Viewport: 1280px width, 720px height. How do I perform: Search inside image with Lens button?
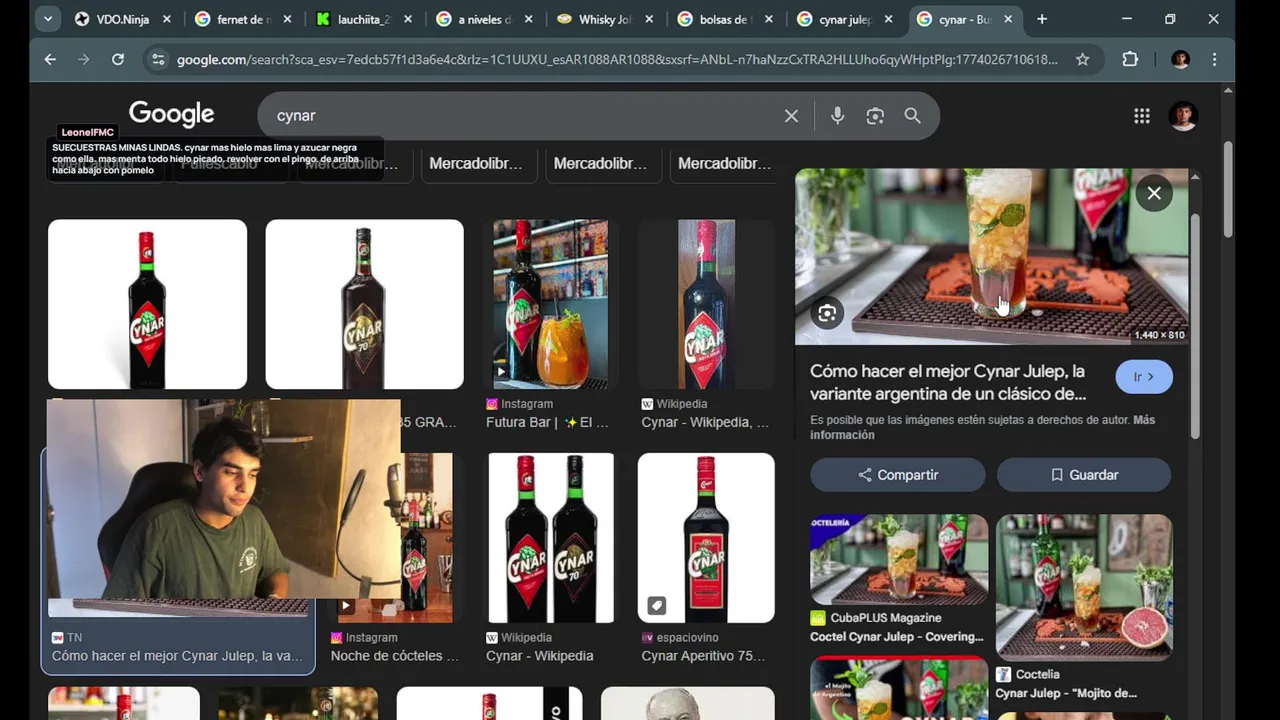point(827,314)
